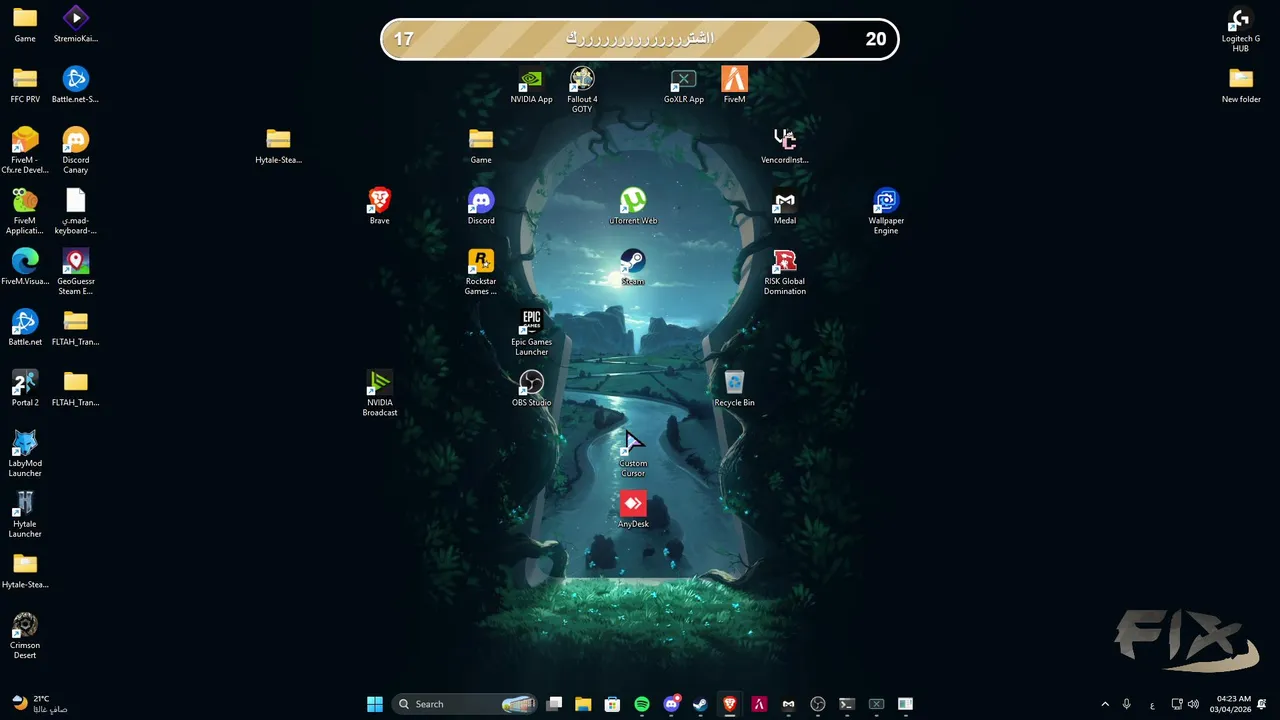This screenshot has height=720, width=1280.
Task: Switch to Discord in the taskbar
Action: click(672, 704)
